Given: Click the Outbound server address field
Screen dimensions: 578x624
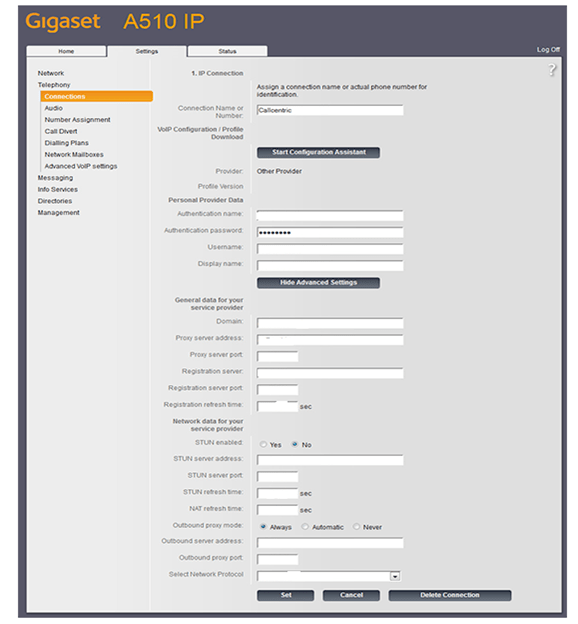Looking at the screenshot, I should click(330, 543).
